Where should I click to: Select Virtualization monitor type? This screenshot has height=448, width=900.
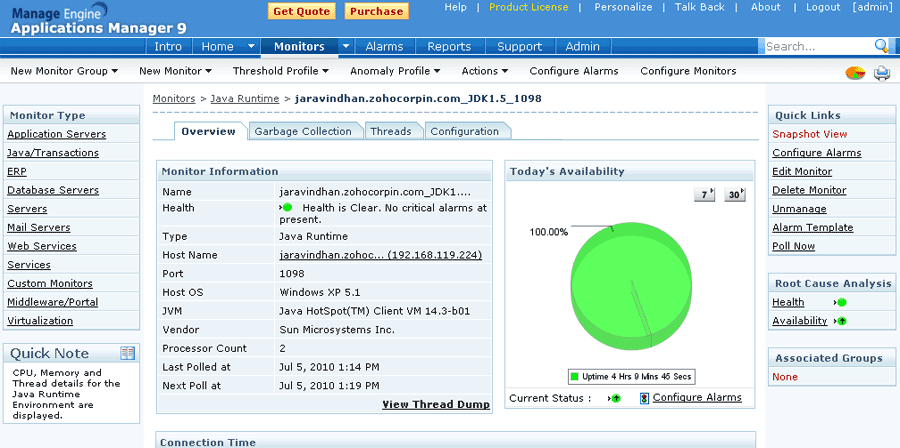40,321
